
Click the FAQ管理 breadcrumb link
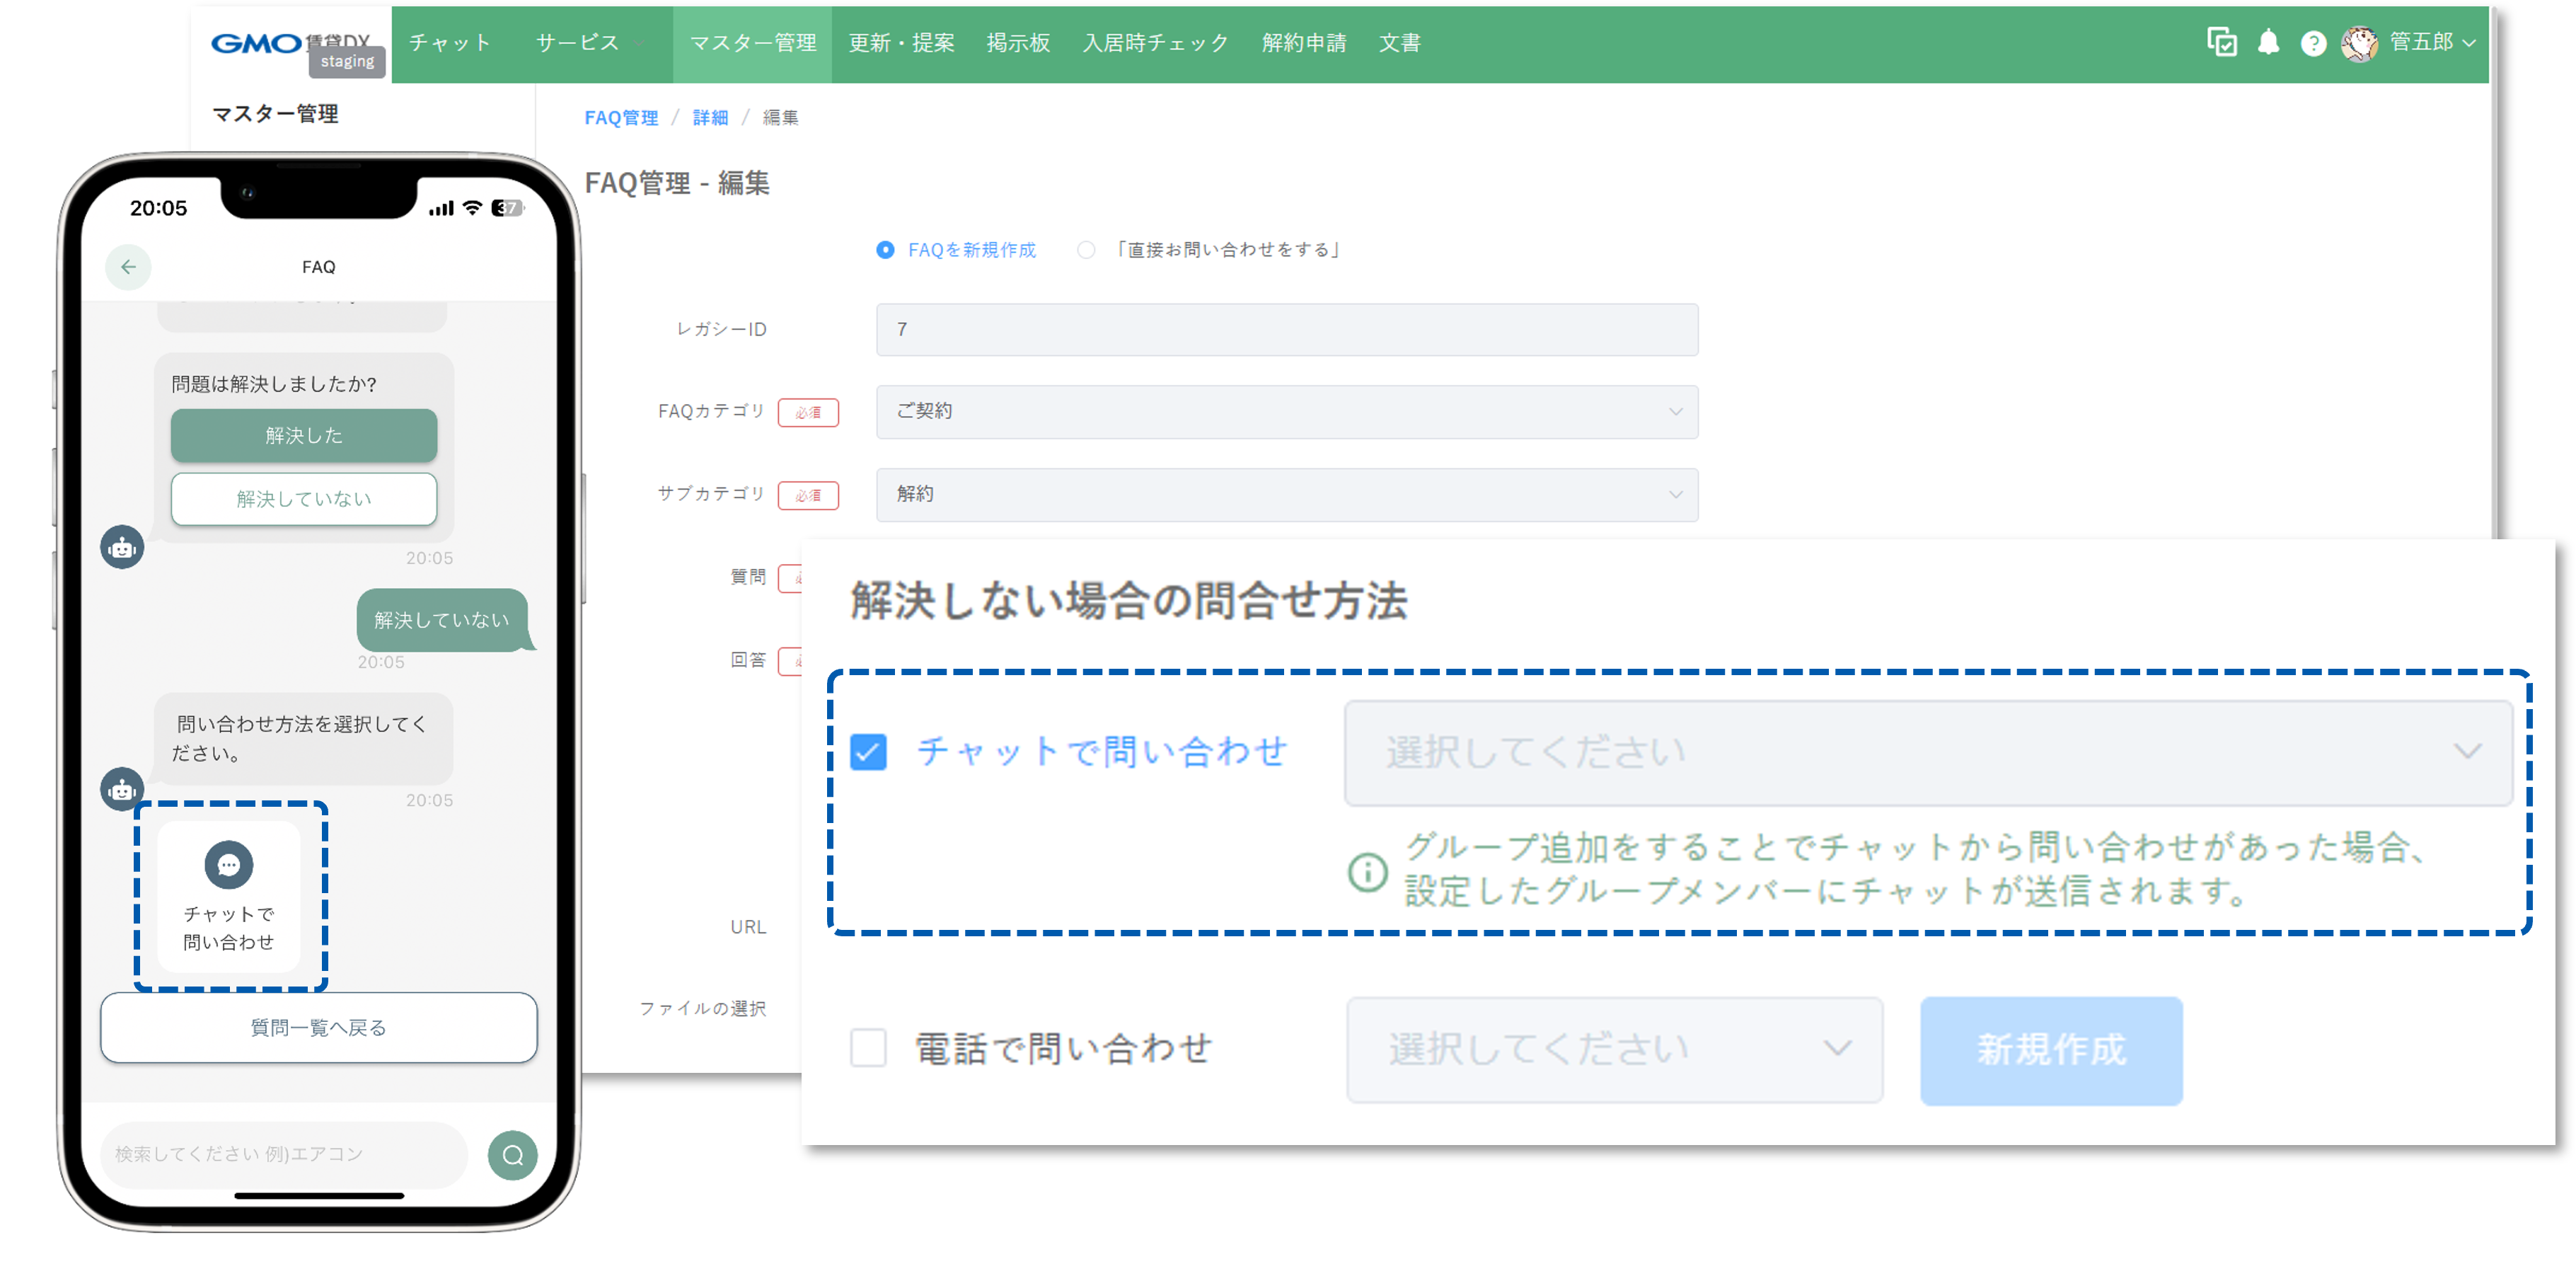click(621, 117)
